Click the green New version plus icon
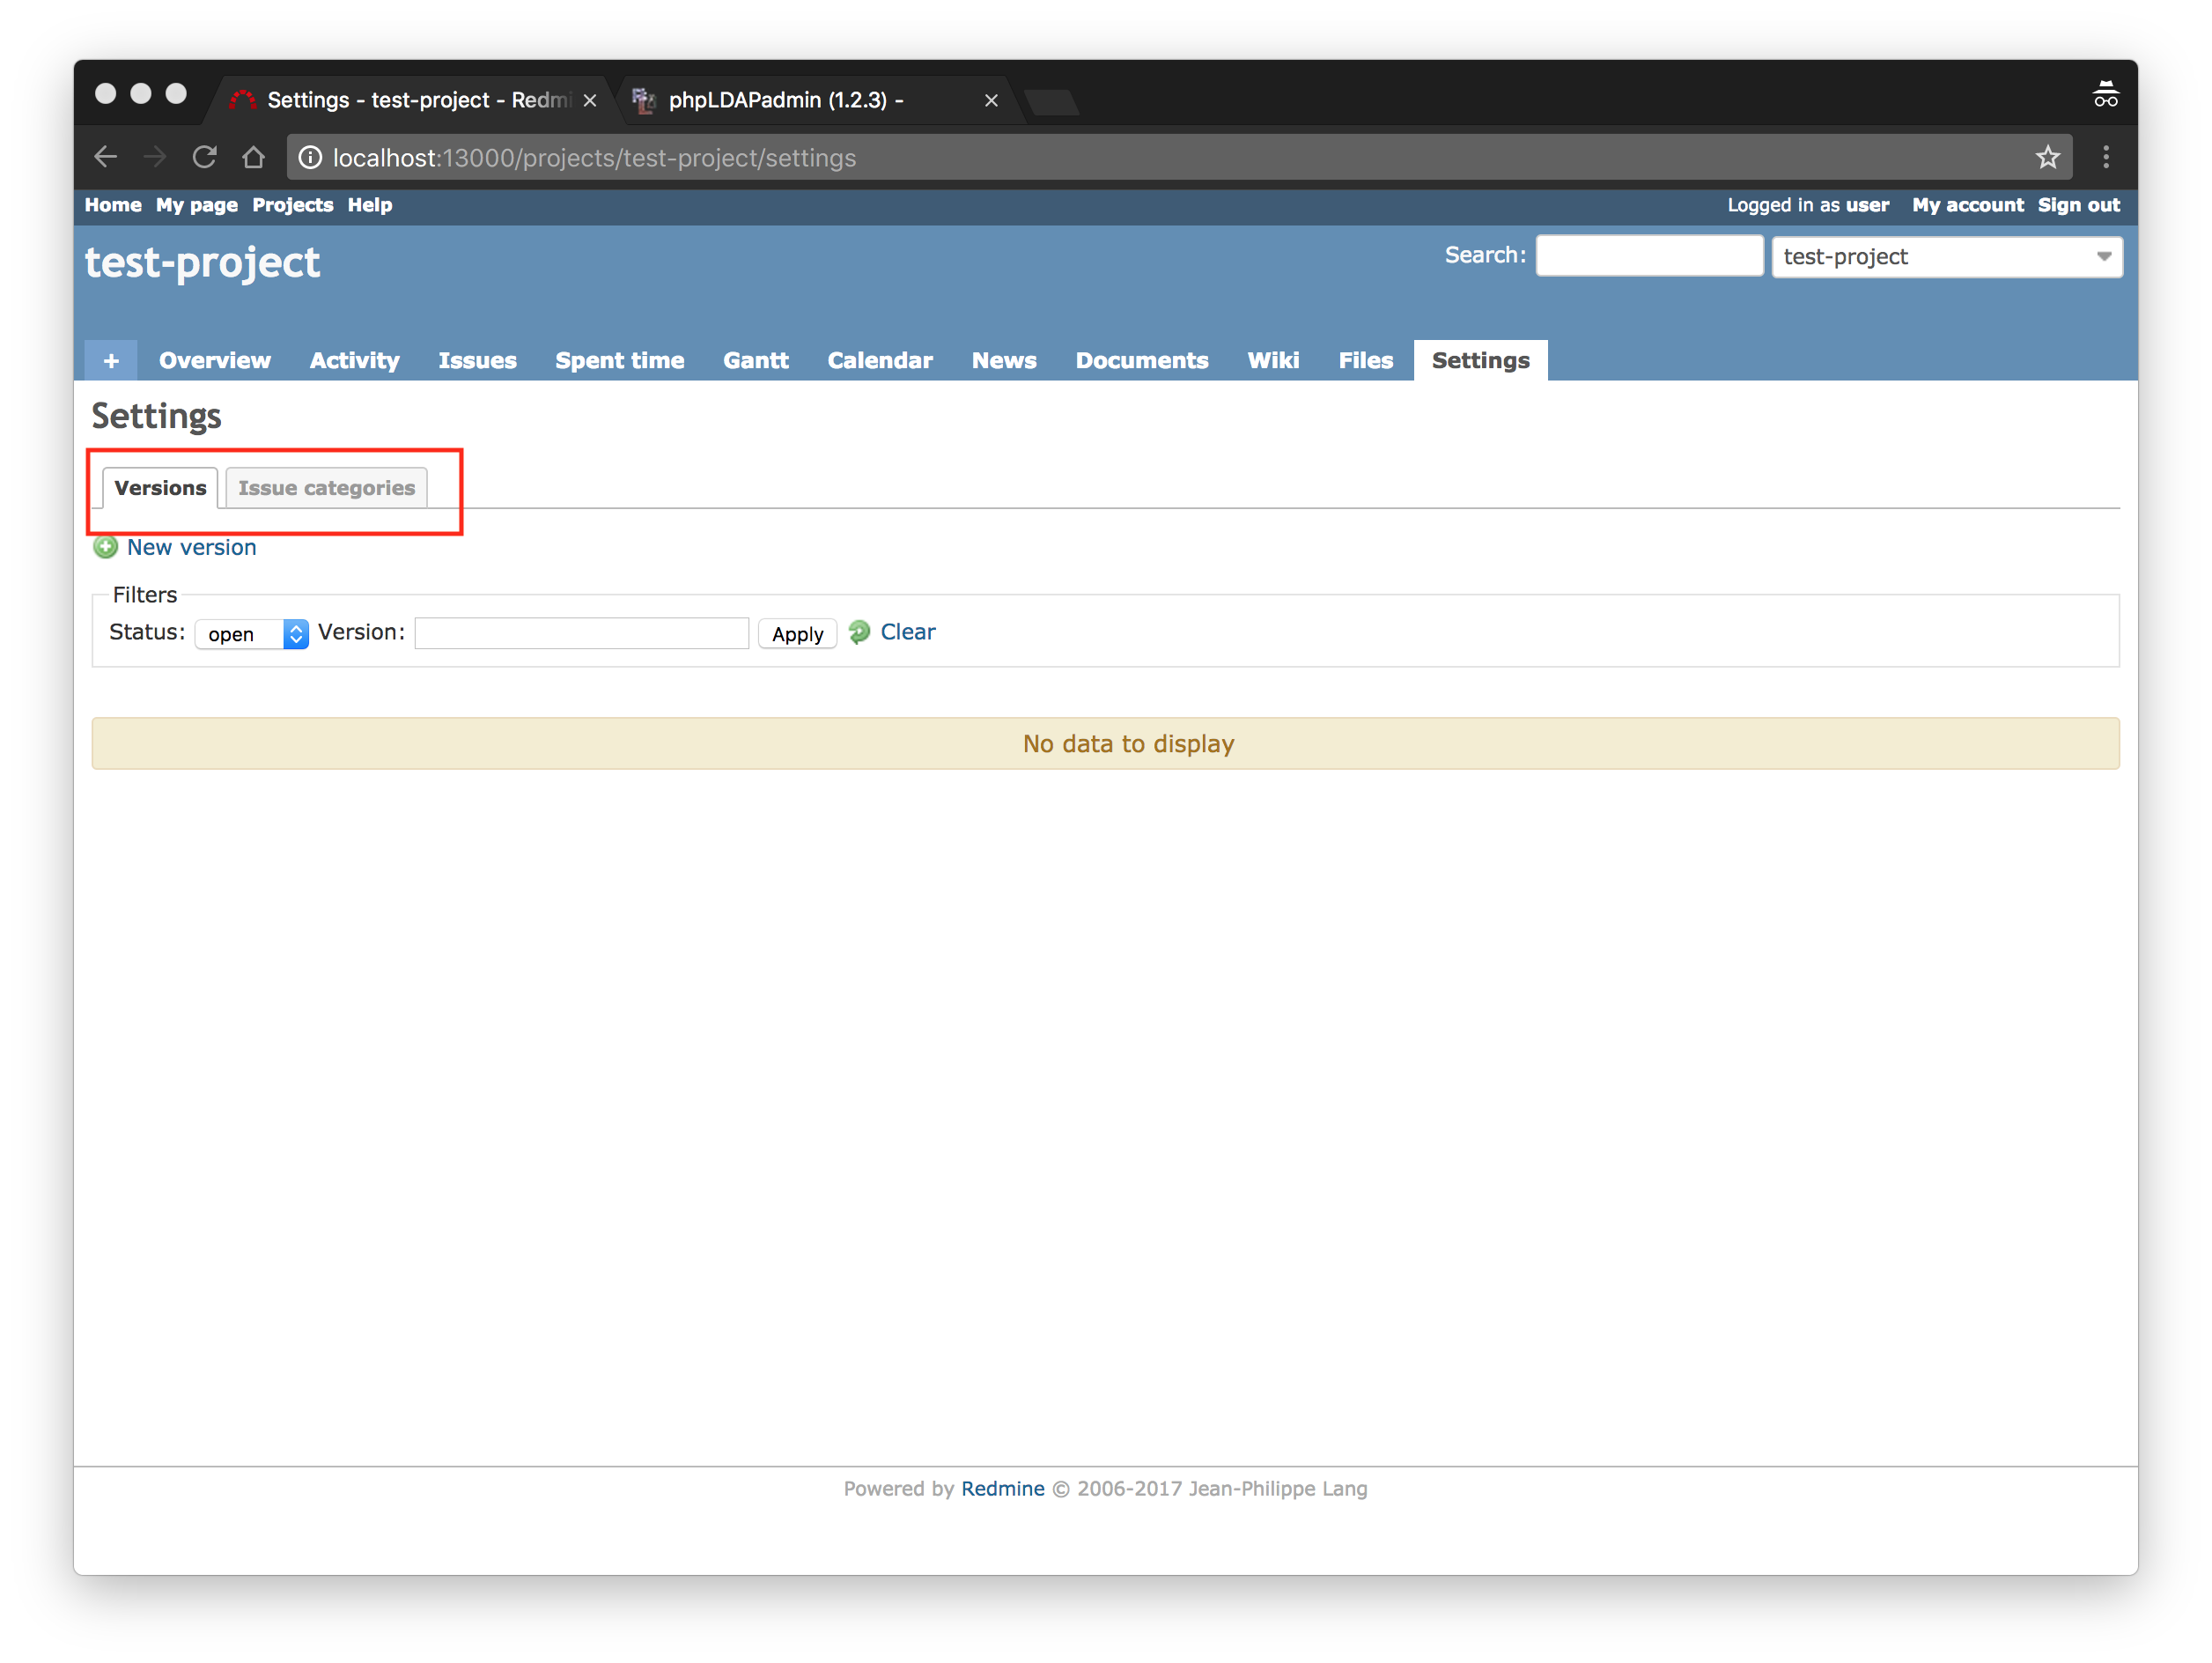This screenshot has height=1663, width=2212. tap(105, 547)
